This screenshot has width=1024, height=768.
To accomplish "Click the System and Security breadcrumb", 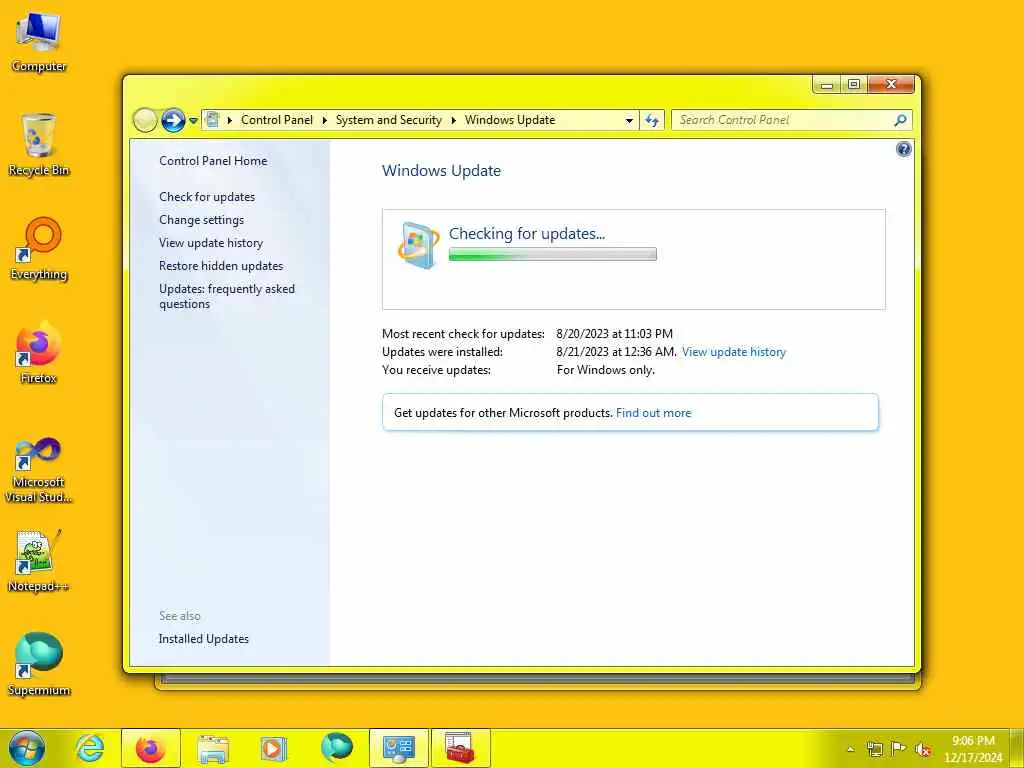I will (389, 120).
